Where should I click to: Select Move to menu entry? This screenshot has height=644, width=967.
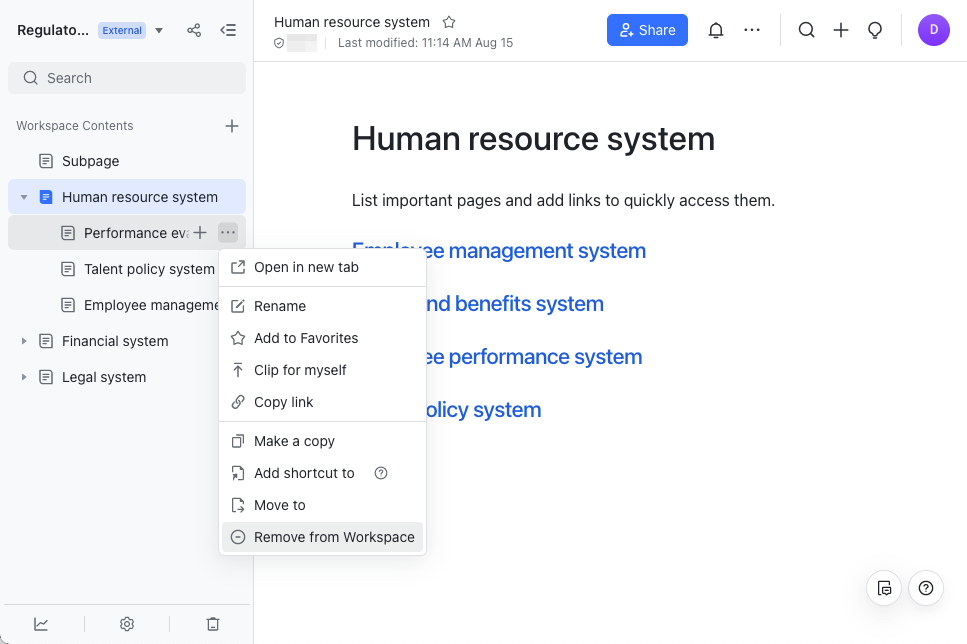(323, 505)
